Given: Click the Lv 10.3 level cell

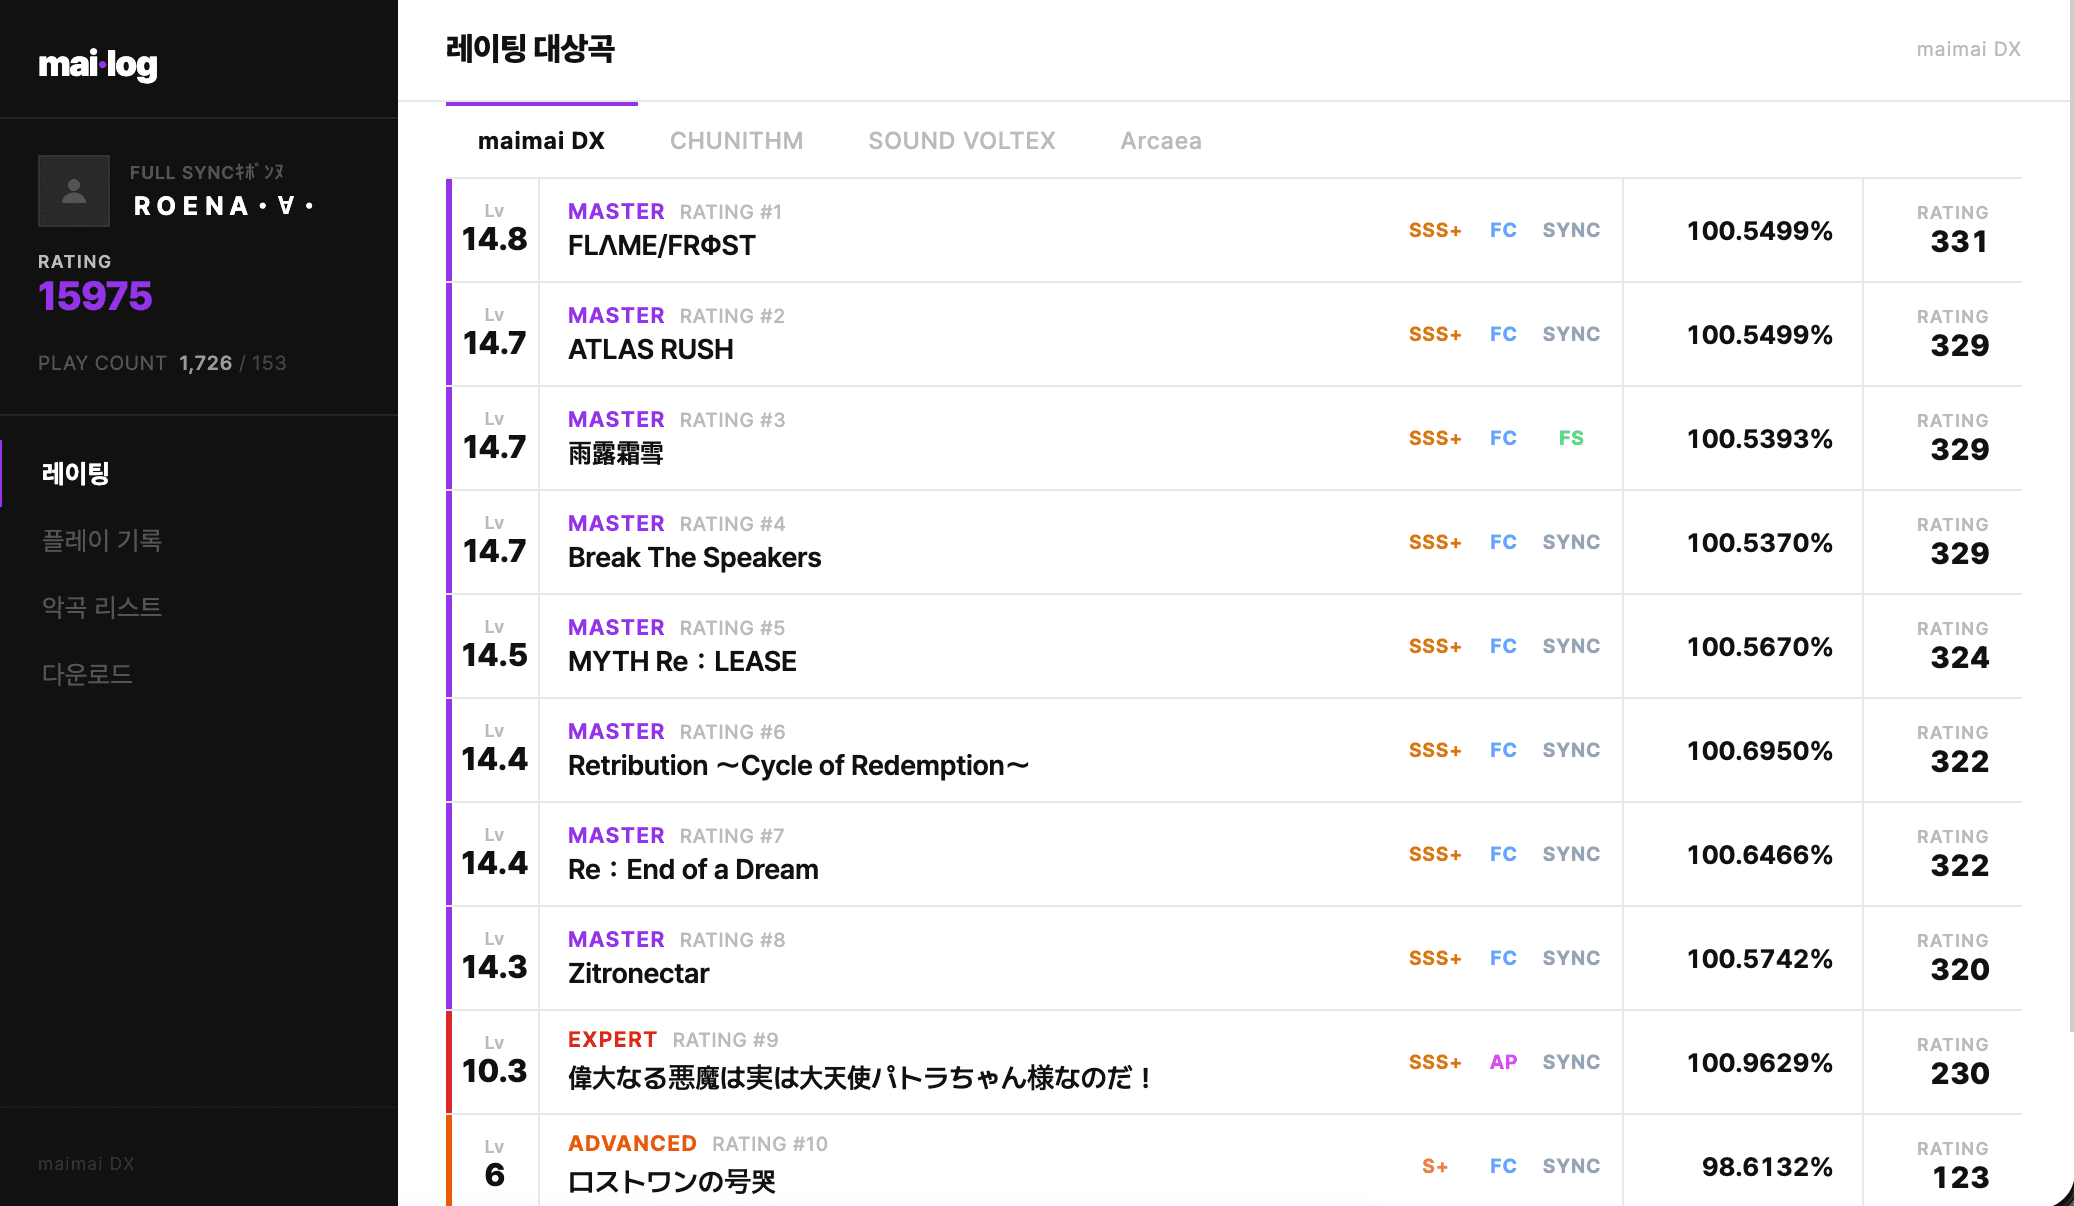Looking at the screenshot, I should [494, 1062].
